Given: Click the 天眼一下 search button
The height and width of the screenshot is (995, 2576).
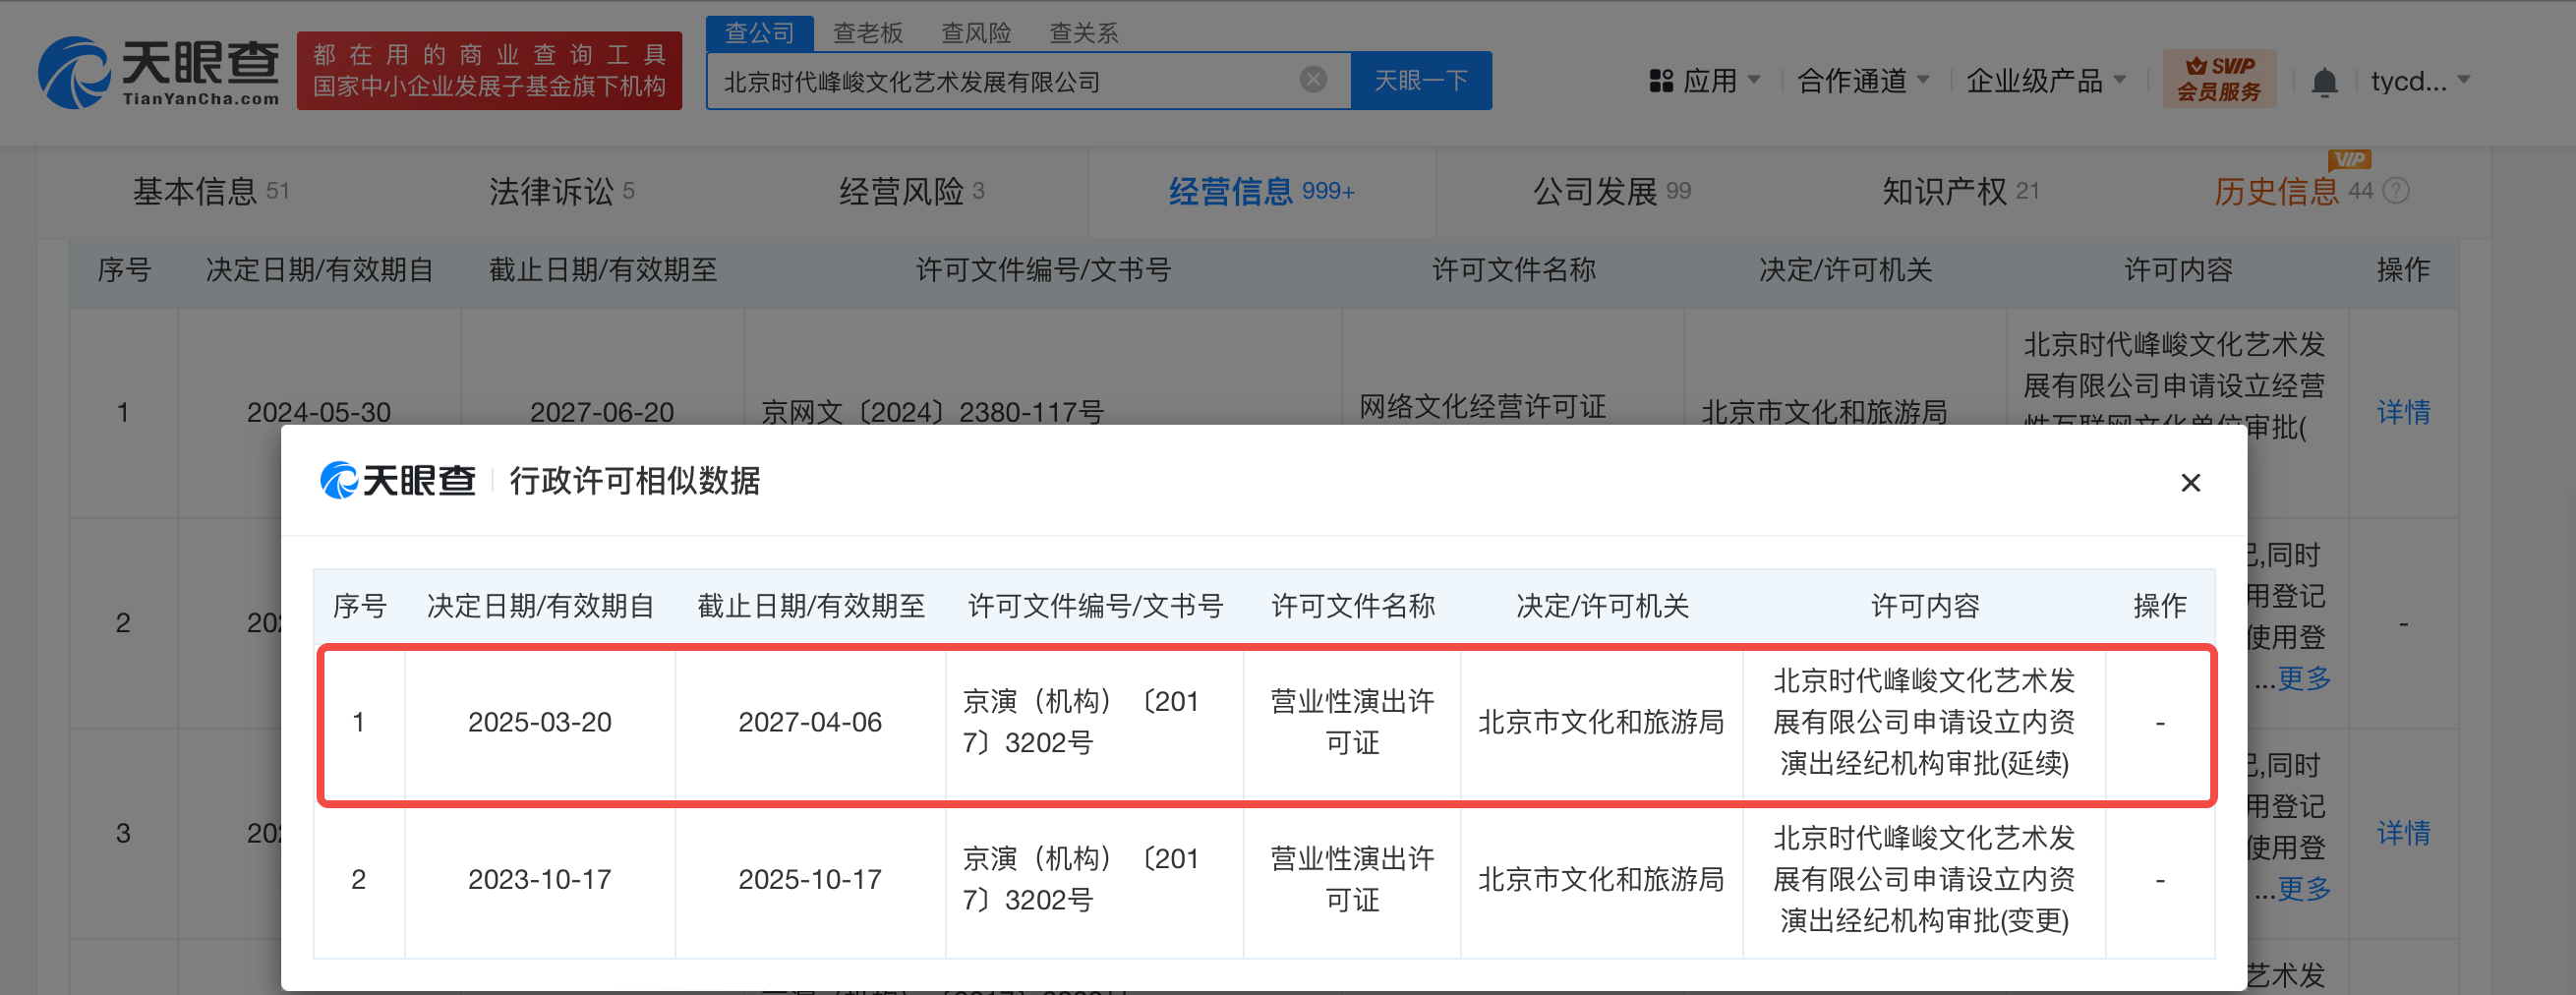Looking at the screenshot, I should 1421,80.
